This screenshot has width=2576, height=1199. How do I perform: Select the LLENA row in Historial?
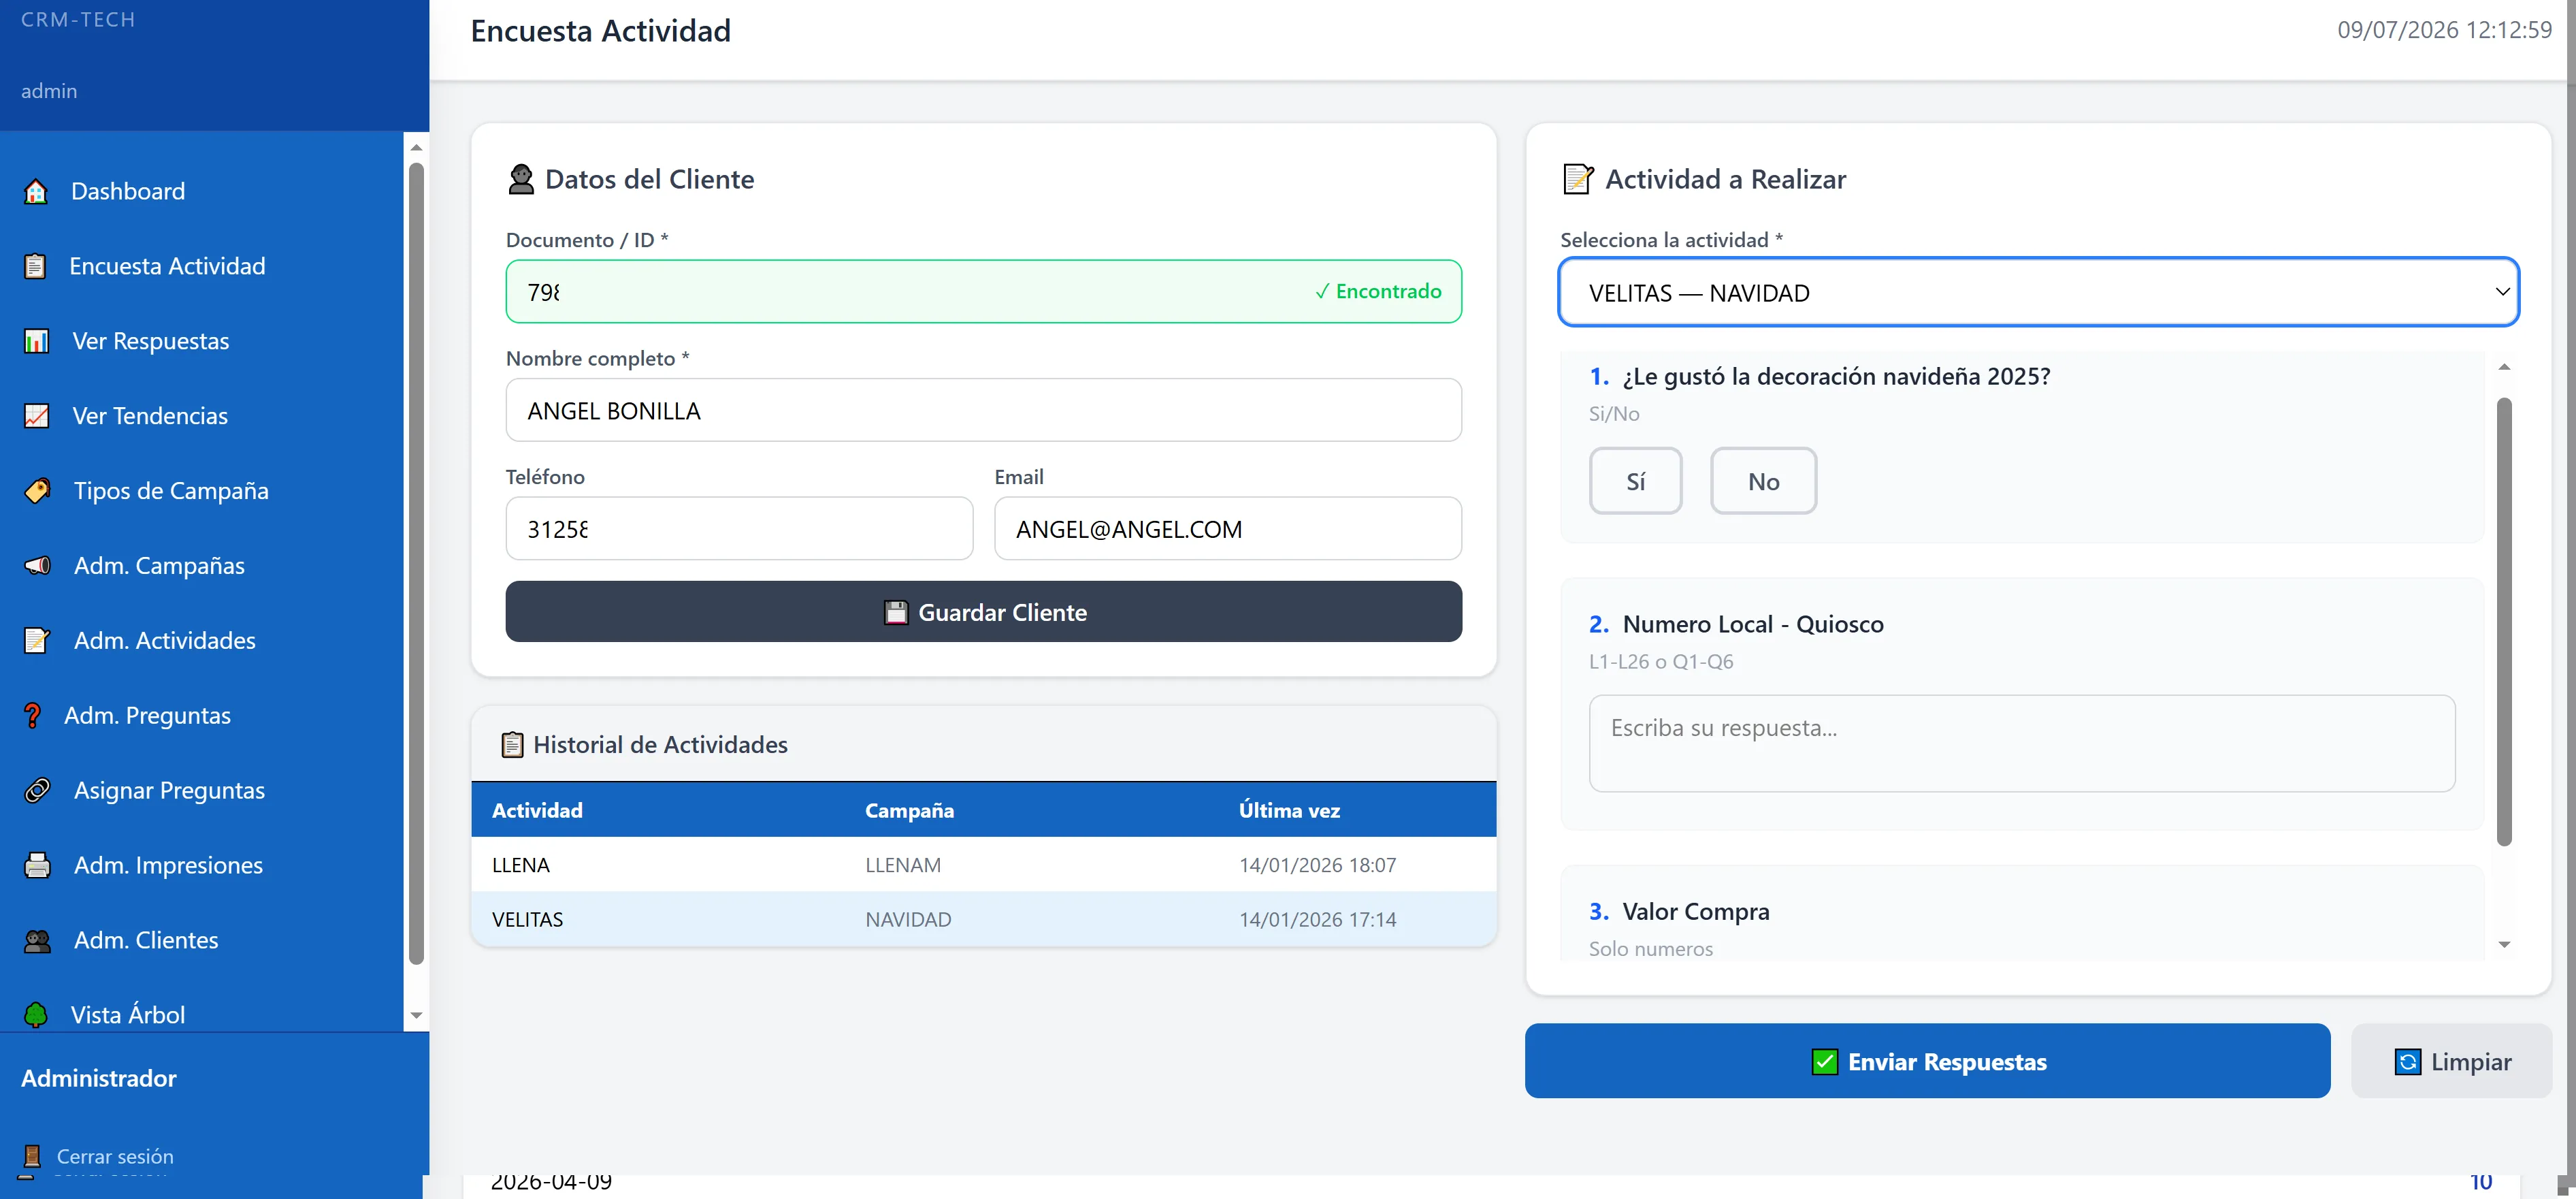pos(983,865)
